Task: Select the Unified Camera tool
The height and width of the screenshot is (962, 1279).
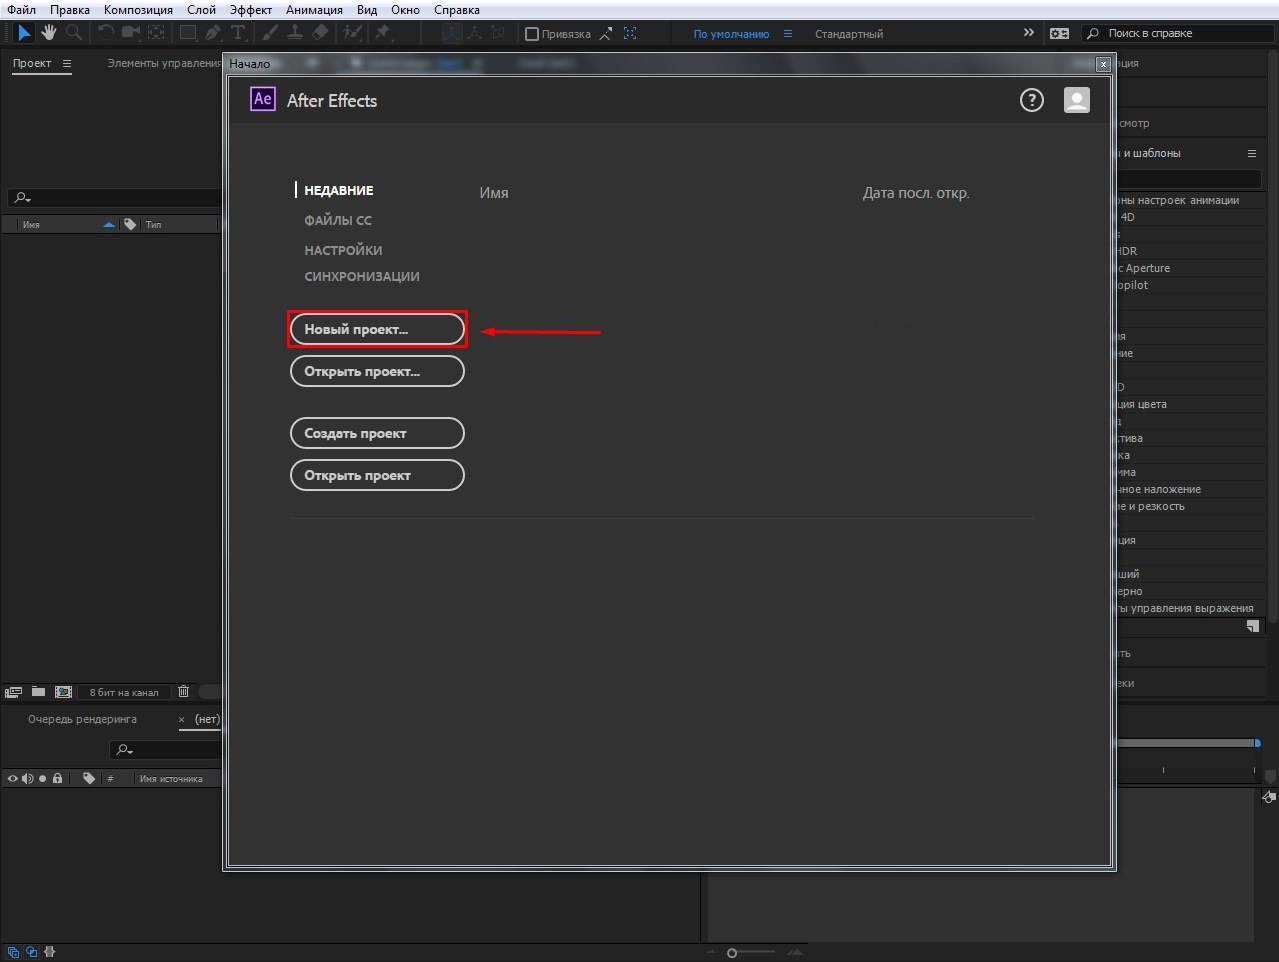Action: tap(131, 33)
